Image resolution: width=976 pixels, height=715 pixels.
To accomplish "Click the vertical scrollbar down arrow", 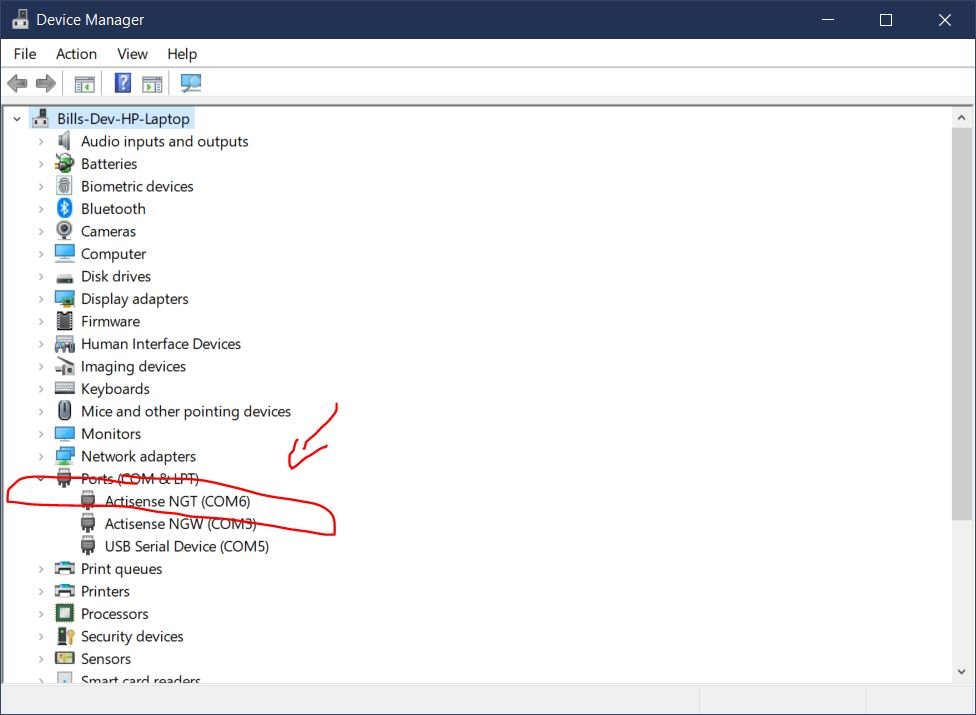I will tap(962, 671).
